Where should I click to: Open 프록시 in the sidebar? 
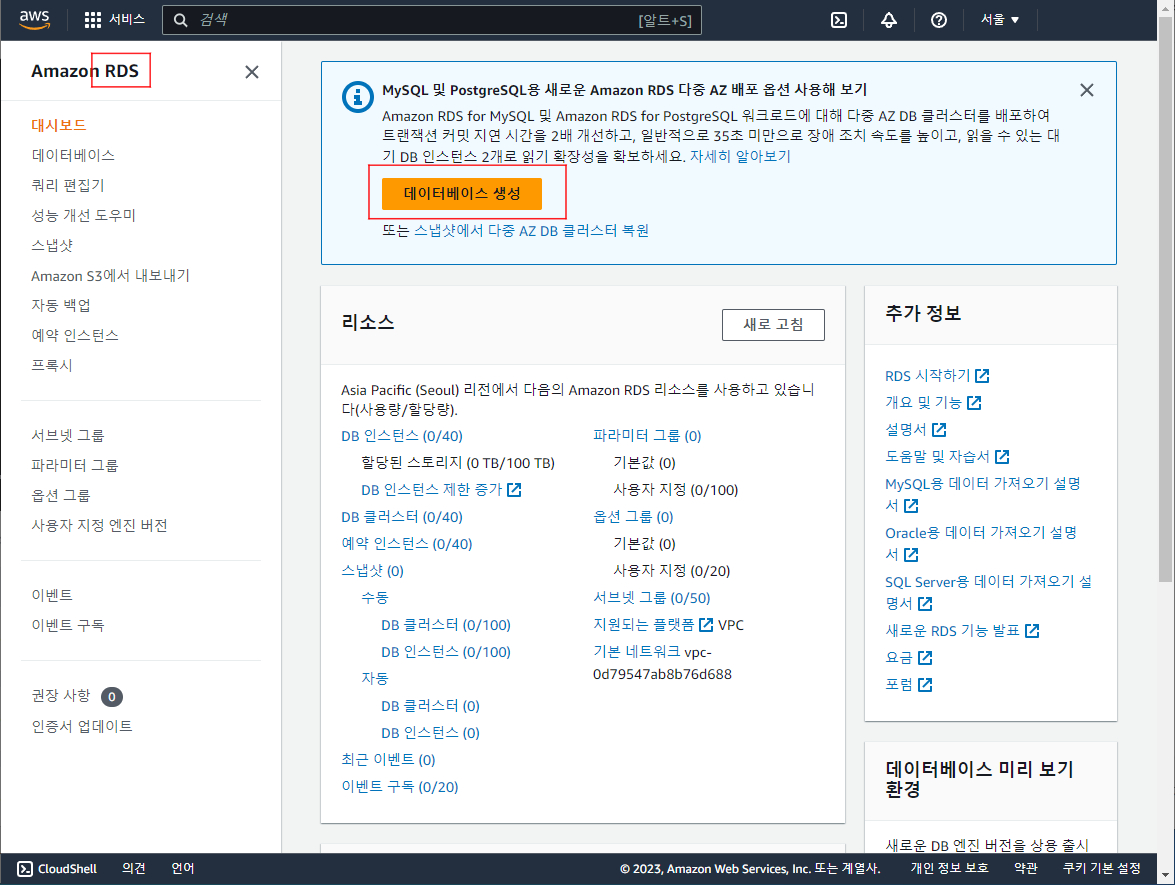[x=52, y=365]
